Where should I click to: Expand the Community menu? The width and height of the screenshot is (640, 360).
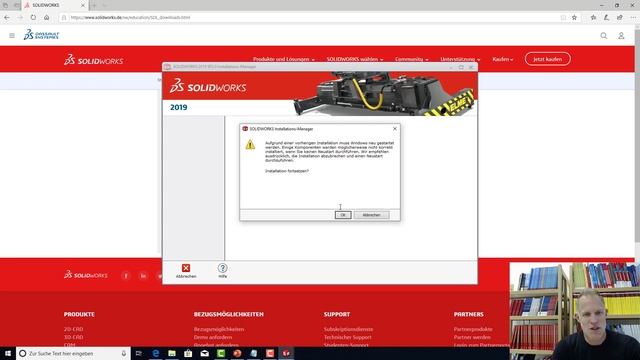pos(411,59)
